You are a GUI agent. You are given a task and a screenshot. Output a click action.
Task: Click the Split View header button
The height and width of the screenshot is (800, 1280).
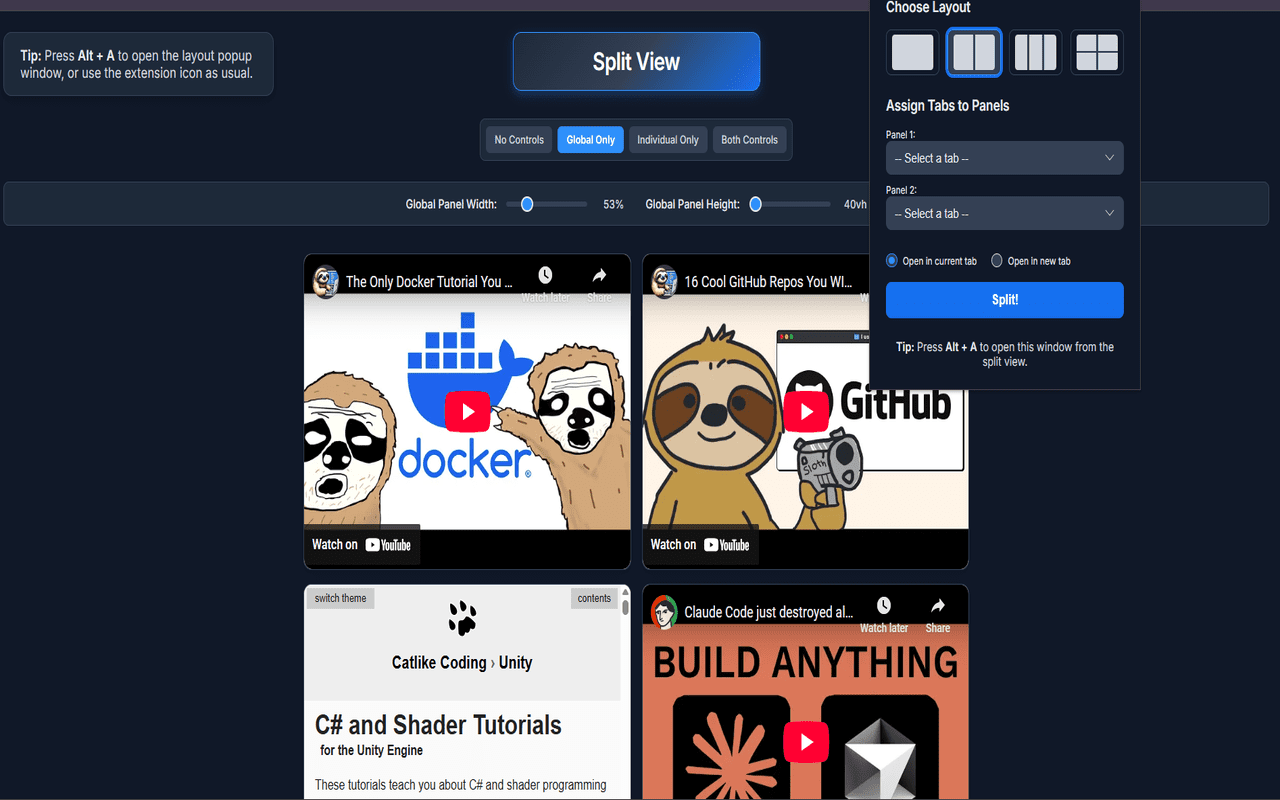pos(636,62)
